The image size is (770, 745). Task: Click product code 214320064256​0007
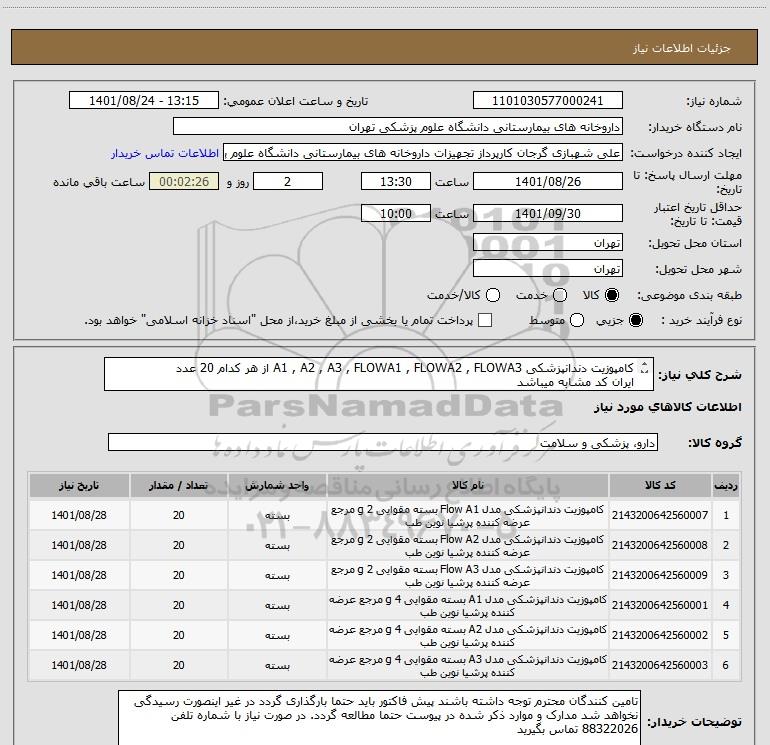(660, 515)
